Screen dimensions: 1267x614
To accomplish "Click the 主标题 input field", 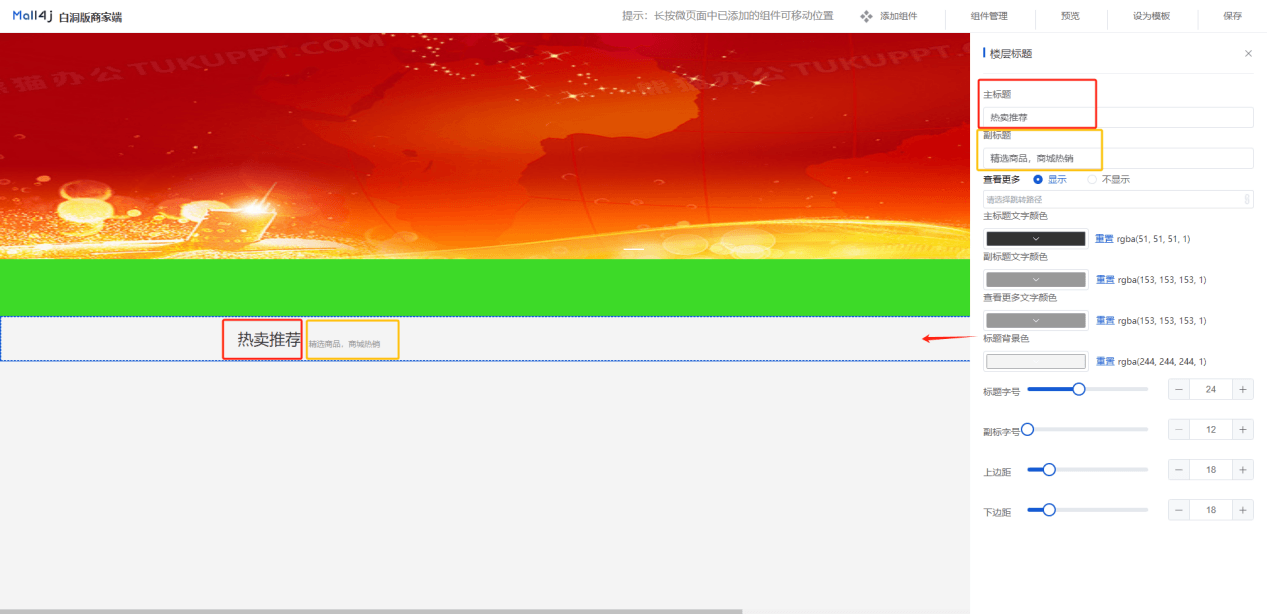I will pos(1118,117).
